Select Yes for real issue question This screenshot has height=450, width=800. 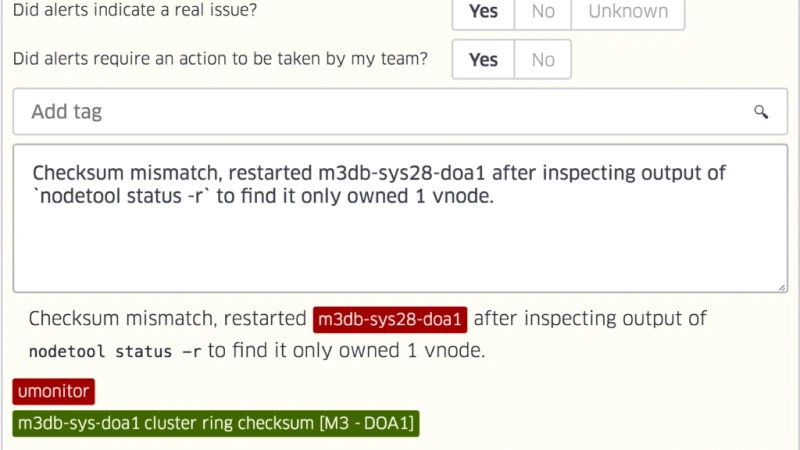coord(483,12)
